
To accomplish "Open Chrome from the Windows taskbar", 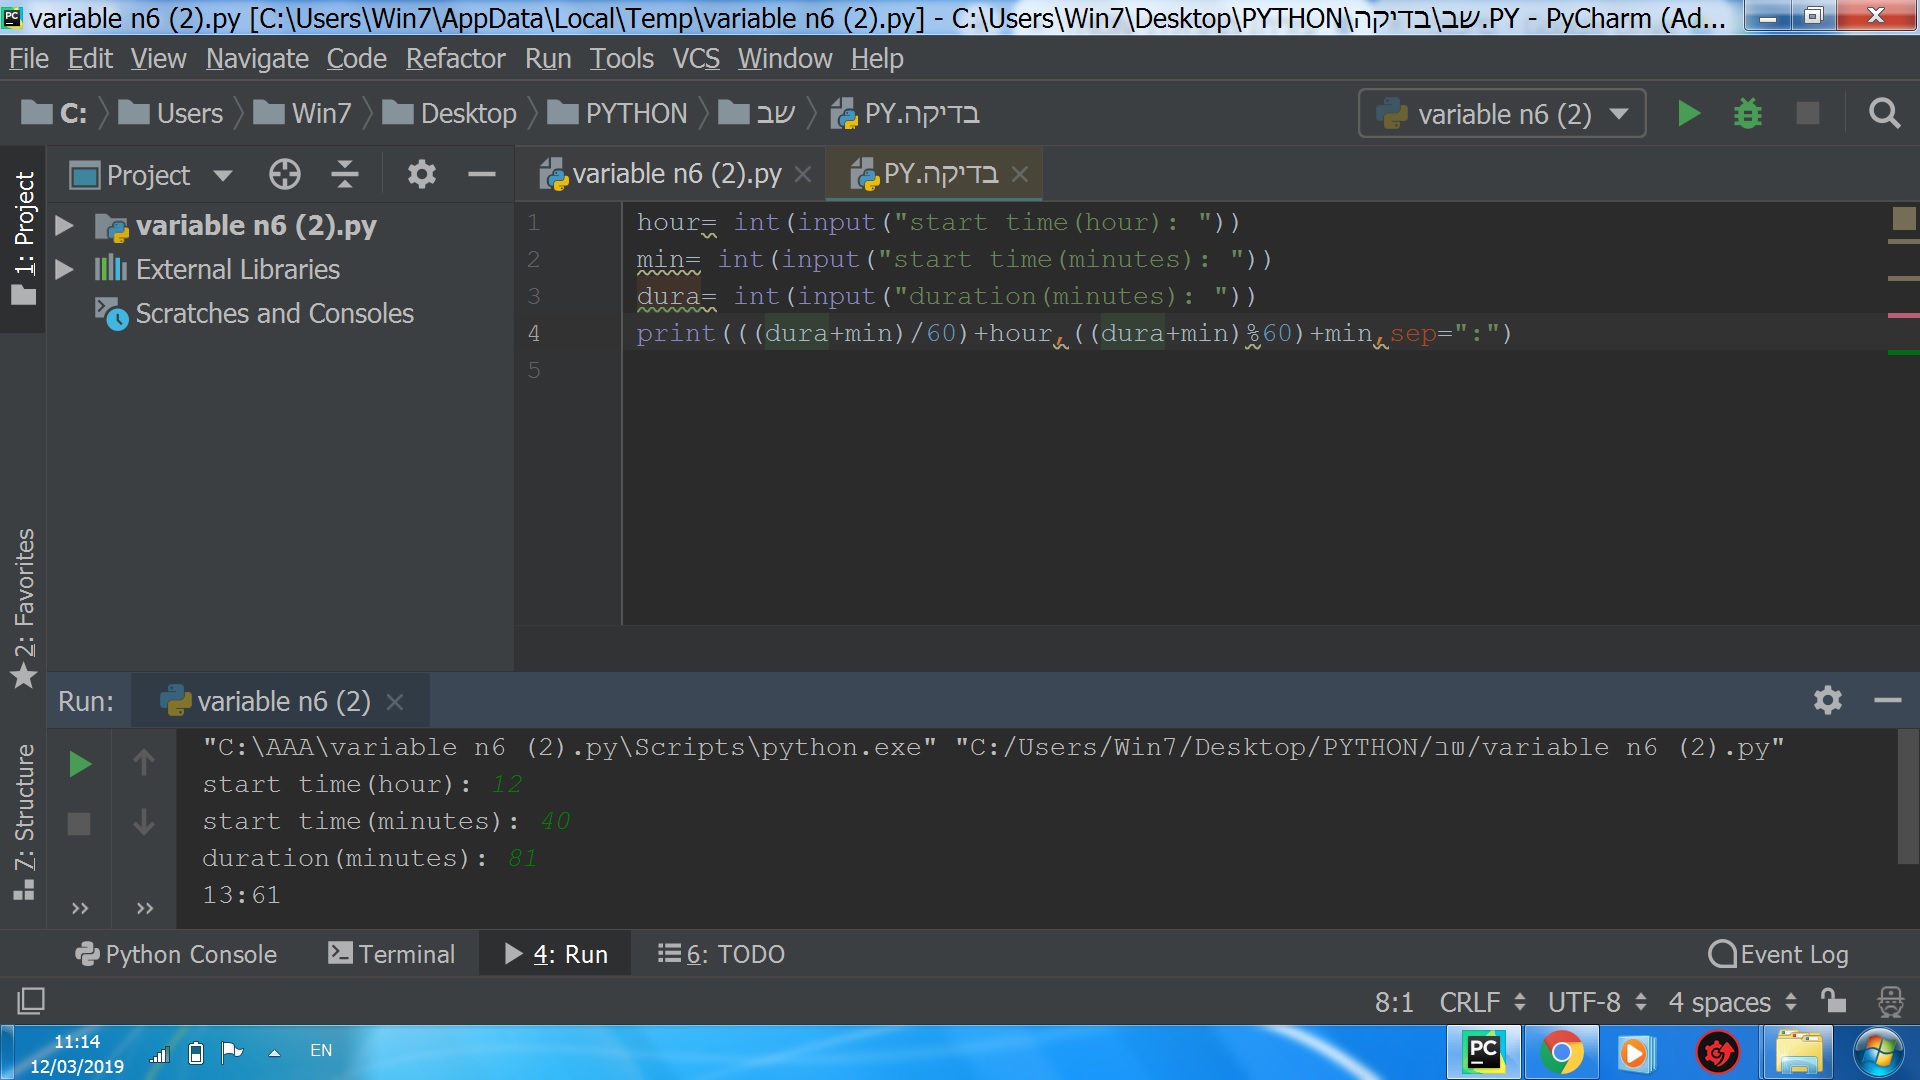I will tap(1561, 1053).
